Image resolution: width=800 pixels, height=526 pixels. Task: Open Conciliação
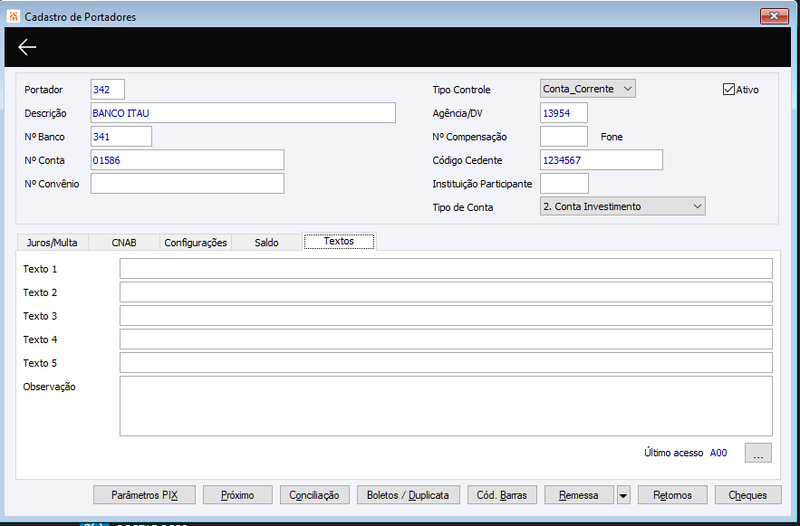pyautogui.click(x=314, y=495)
